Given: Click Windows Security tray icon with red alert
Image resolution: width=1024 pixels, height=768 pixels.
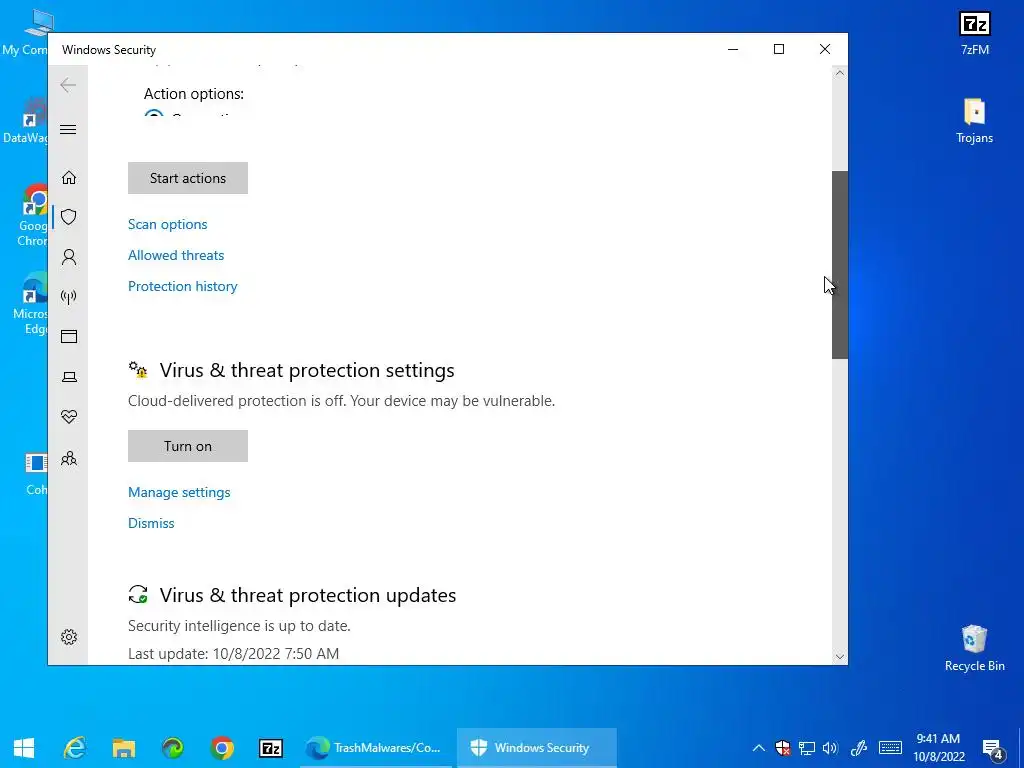Looking at the screenshot, I should pos(782,748).
